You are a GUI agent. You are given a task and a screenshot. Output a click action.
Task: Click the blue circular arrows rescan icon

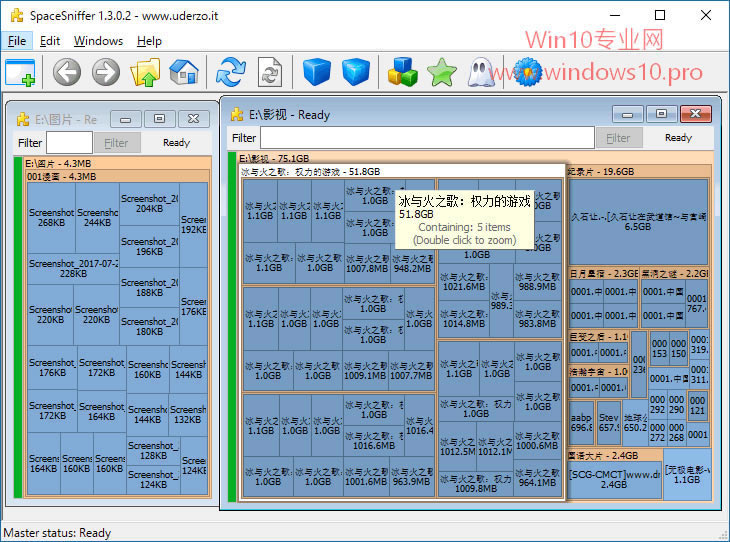point(231,72)
